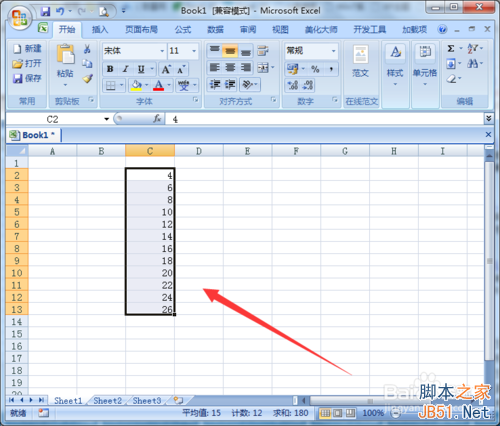Click the Cut scissors icon

[x=87, y=49]
